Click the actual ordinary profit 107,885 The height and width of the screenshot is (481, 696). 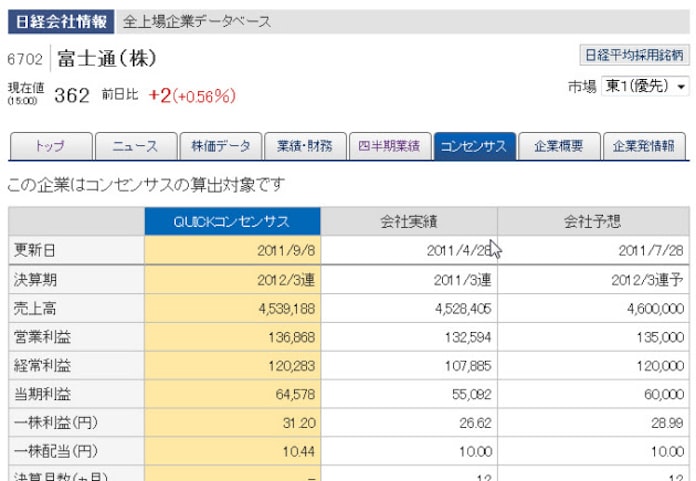pos(468,366)
